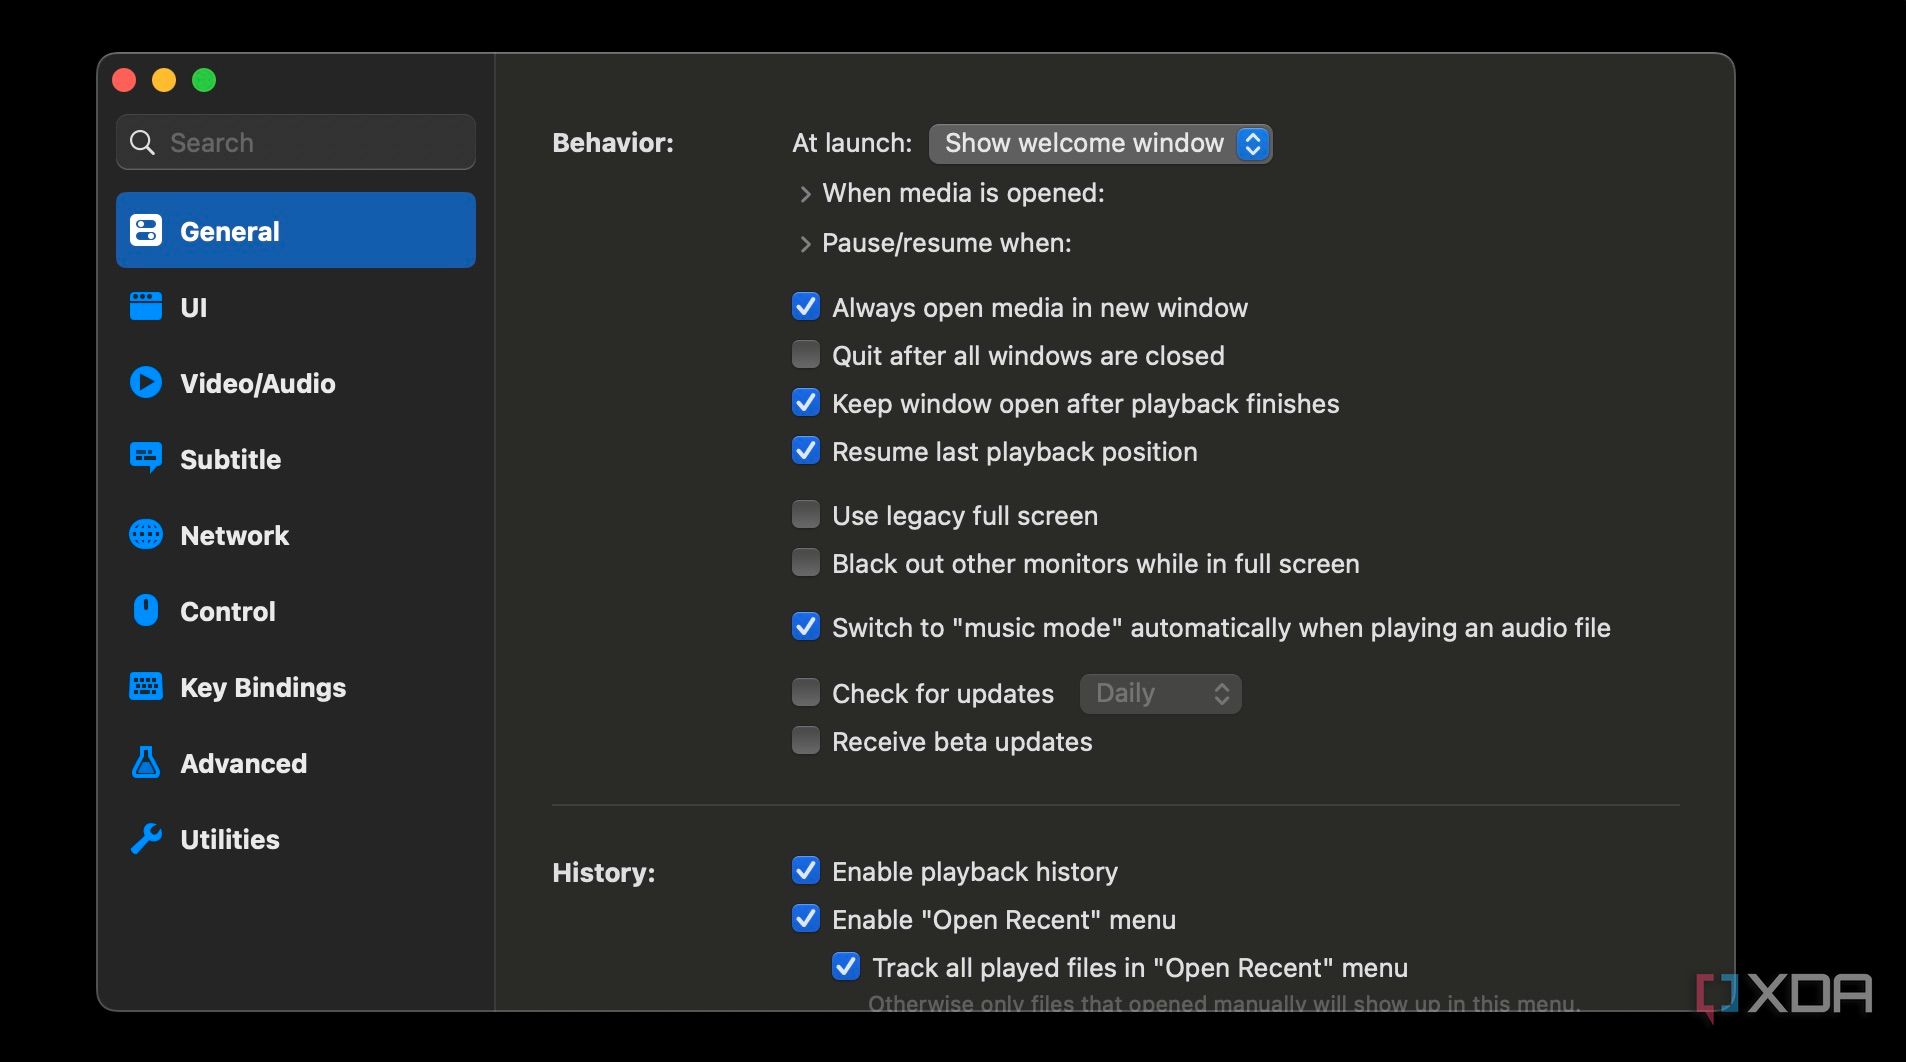Check 'Receive beta updates'
This screenshot has width=1906, height=1062.
(x=806, y=740)
